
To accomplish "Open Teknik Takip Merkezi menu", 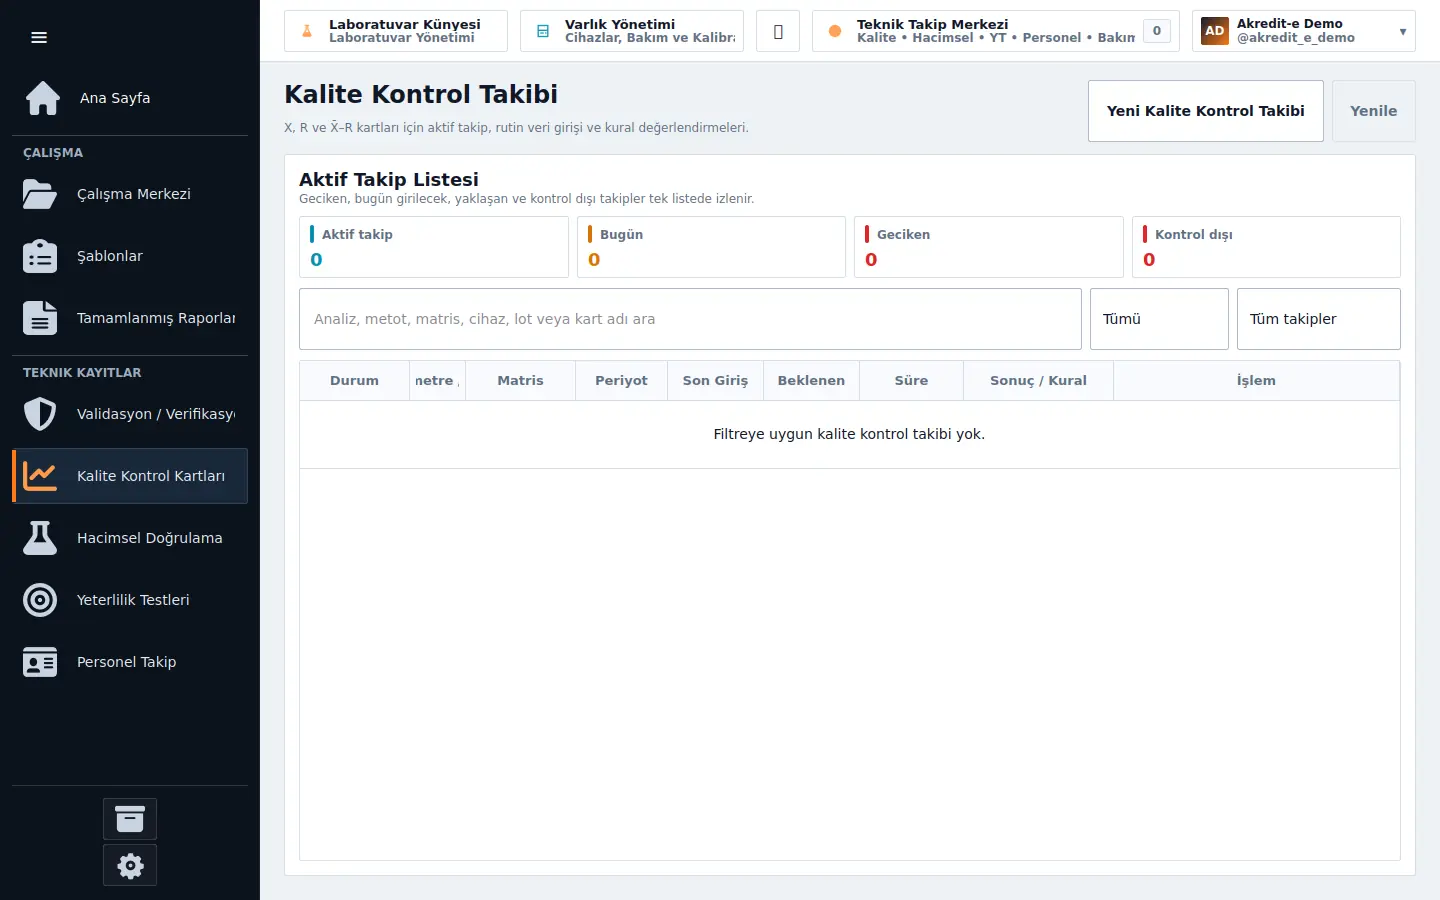I will point(996,31).
